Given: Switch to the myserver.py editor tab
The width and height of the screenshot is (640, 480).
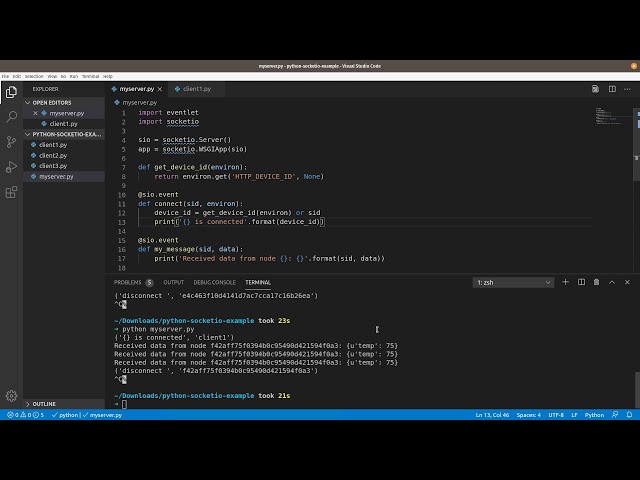Looking at the screenshot, I should click(x=137, y=89).
